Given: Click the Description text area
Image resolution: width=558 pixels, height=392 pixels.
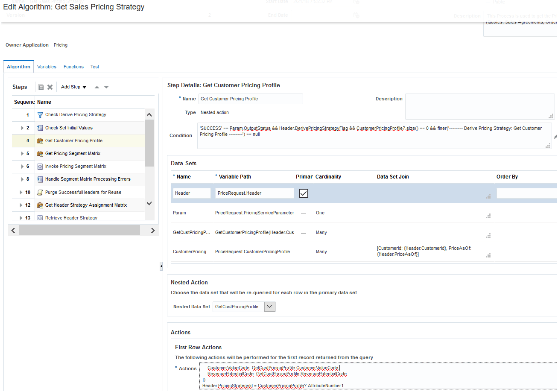Looking at the screenshot, I should click(480, 106).
